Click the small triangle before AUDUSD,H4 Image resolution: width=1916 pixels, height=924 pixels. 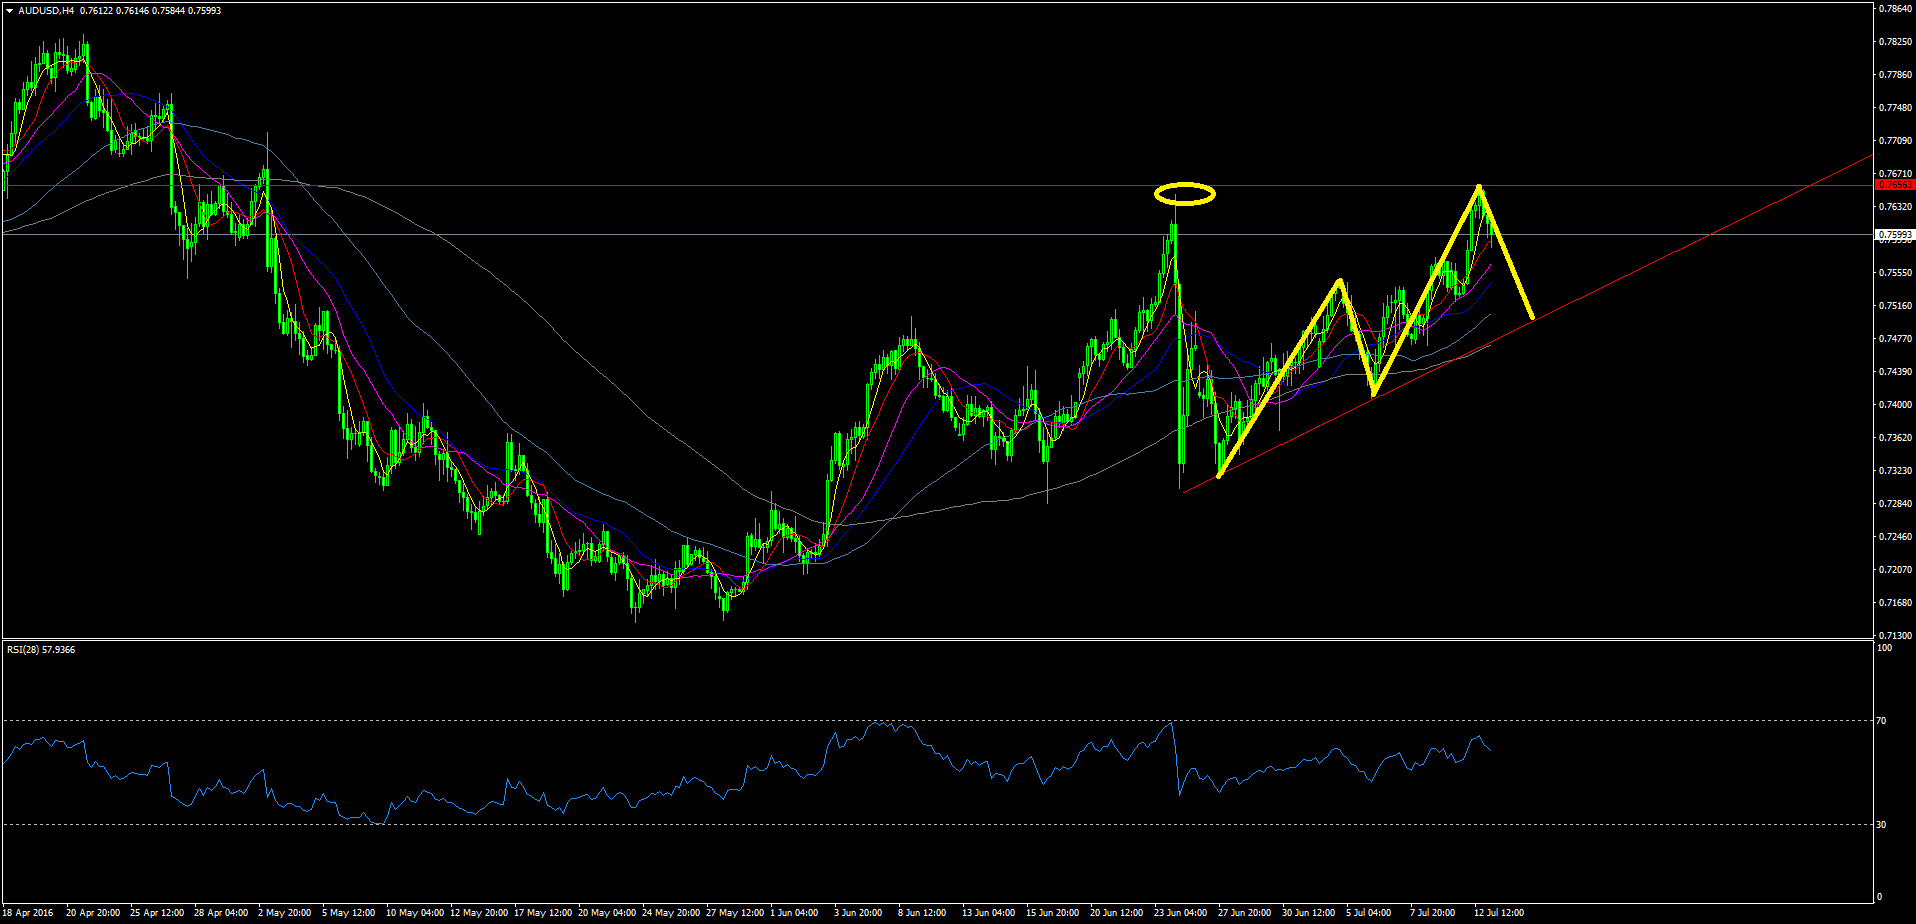pos(10,11)
